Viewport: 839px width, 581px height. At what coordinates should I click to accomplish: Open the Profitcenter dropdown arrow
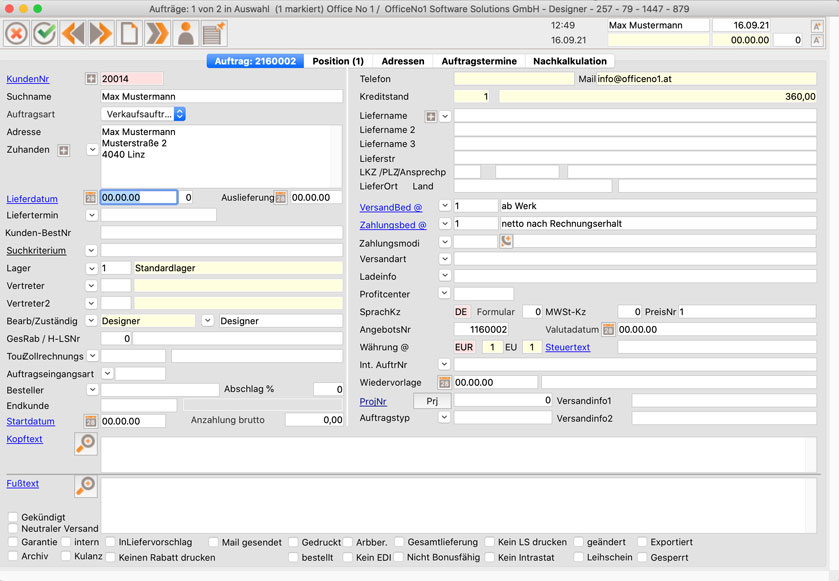[x=444, y=293]
